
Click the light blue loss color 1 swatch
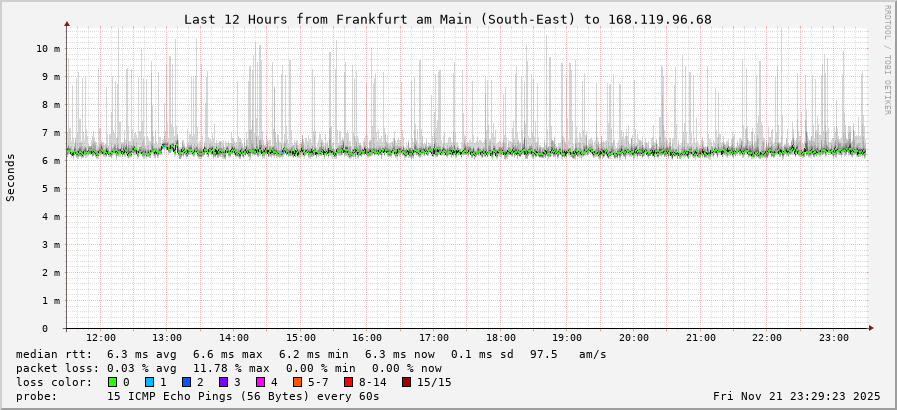point(150,382)
